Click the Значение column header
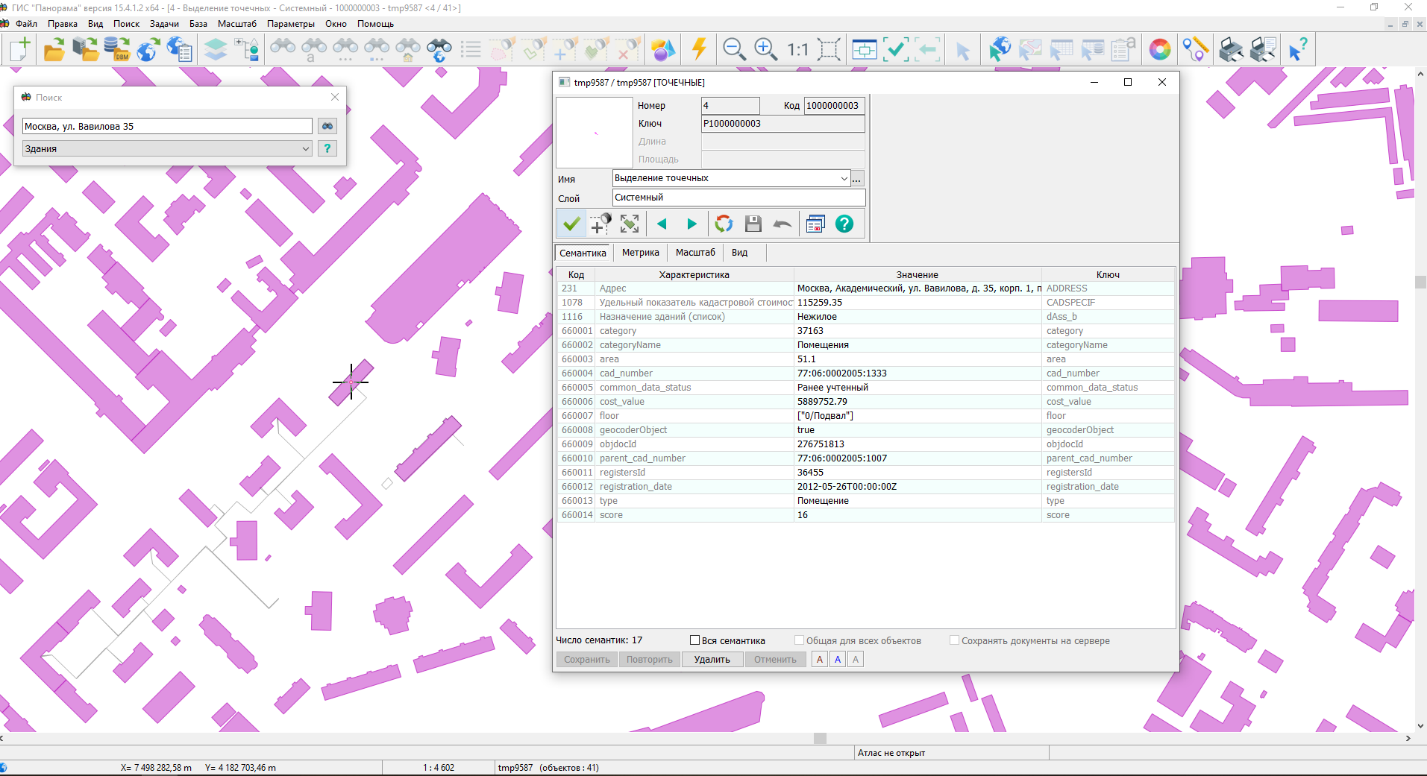1427x776 pixels. 917,274
